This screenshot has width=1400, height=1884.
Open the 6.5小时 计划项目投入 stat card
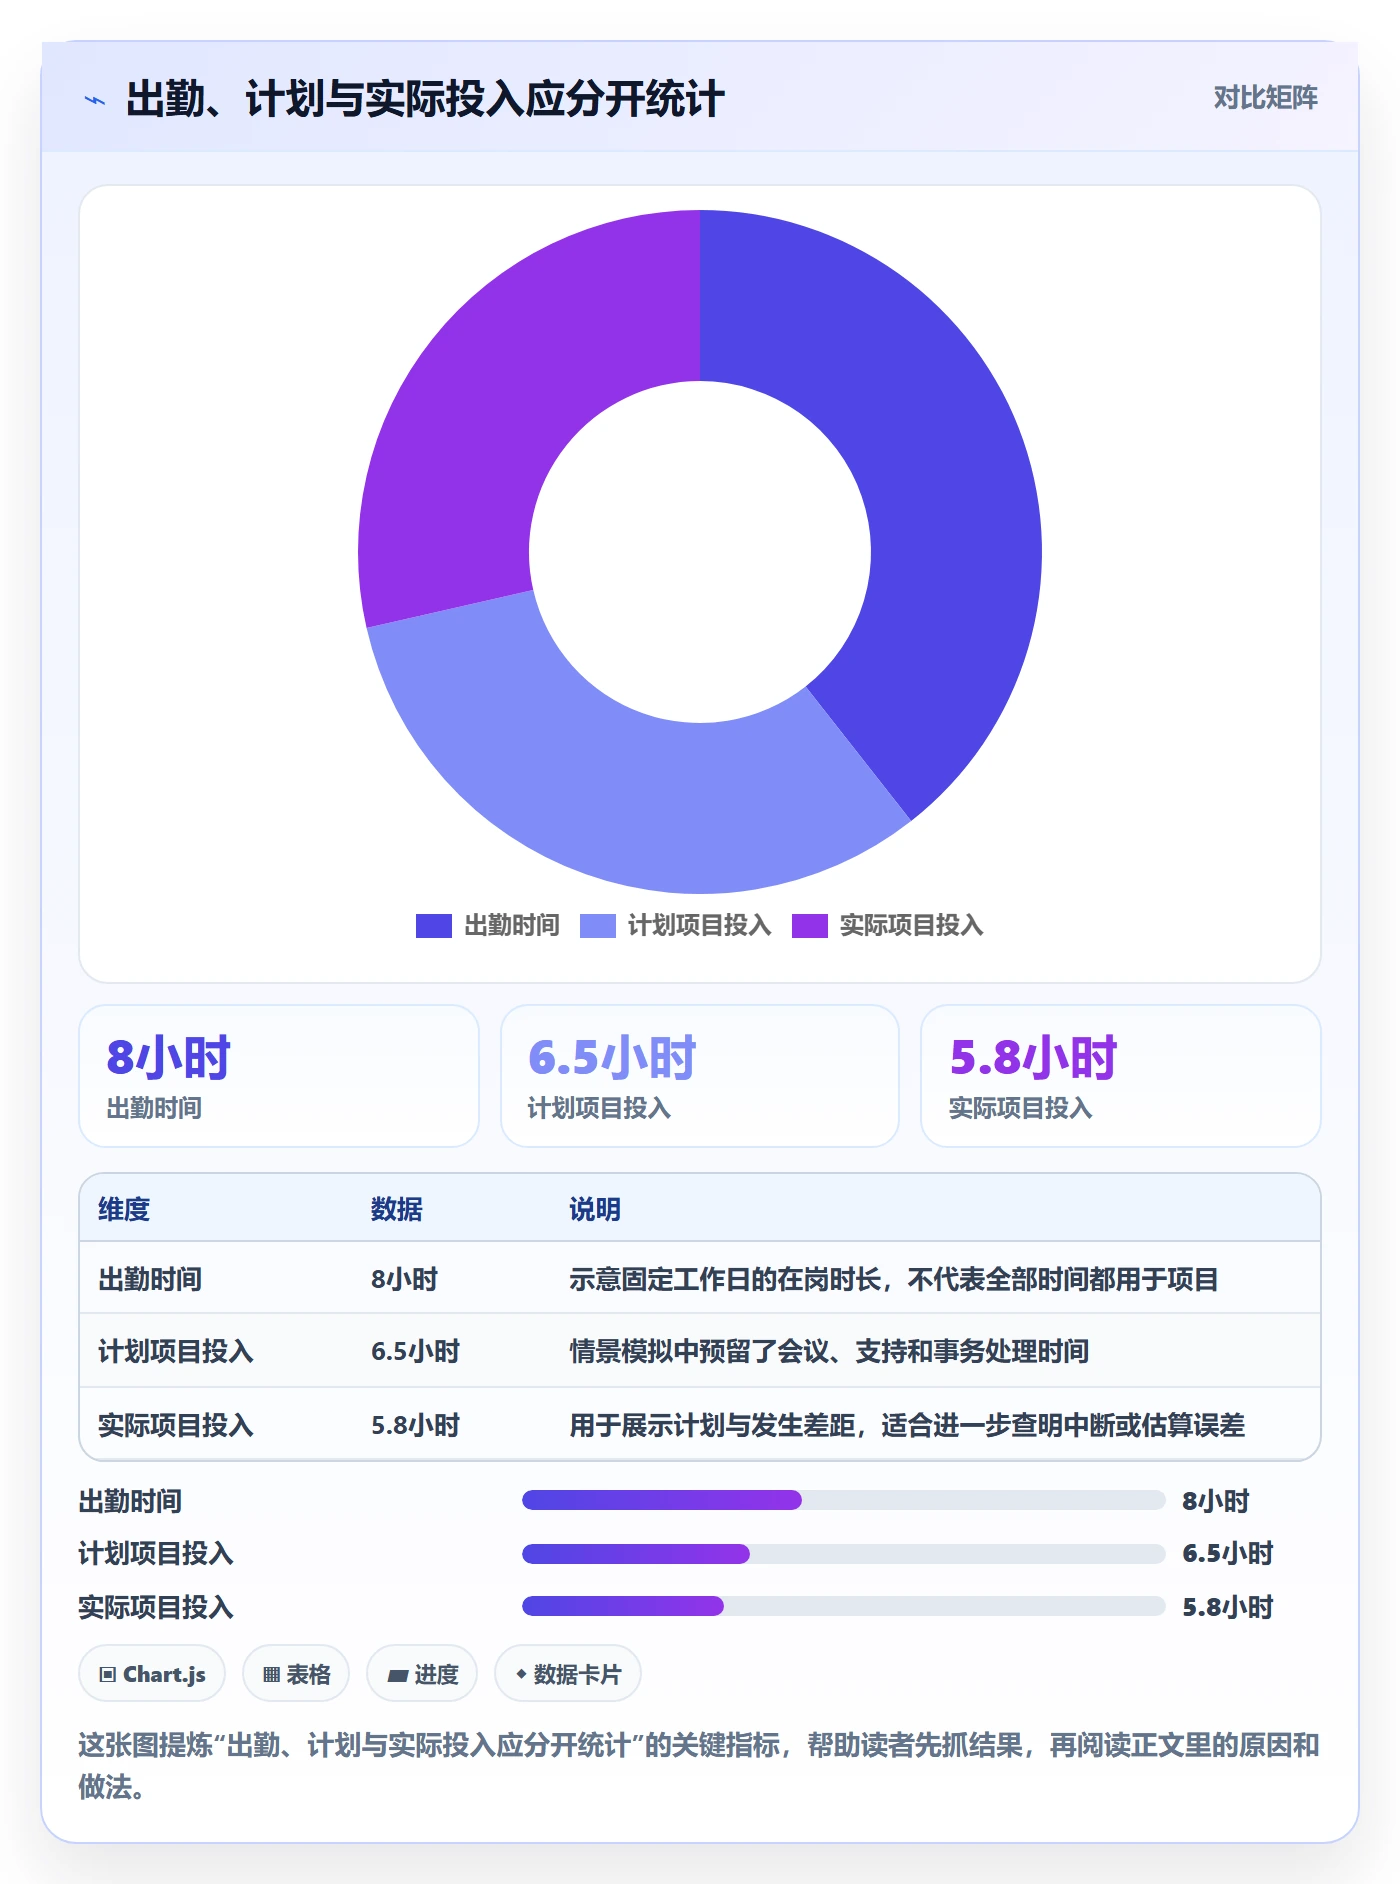pyautogui.click(x=700, y=1076)
